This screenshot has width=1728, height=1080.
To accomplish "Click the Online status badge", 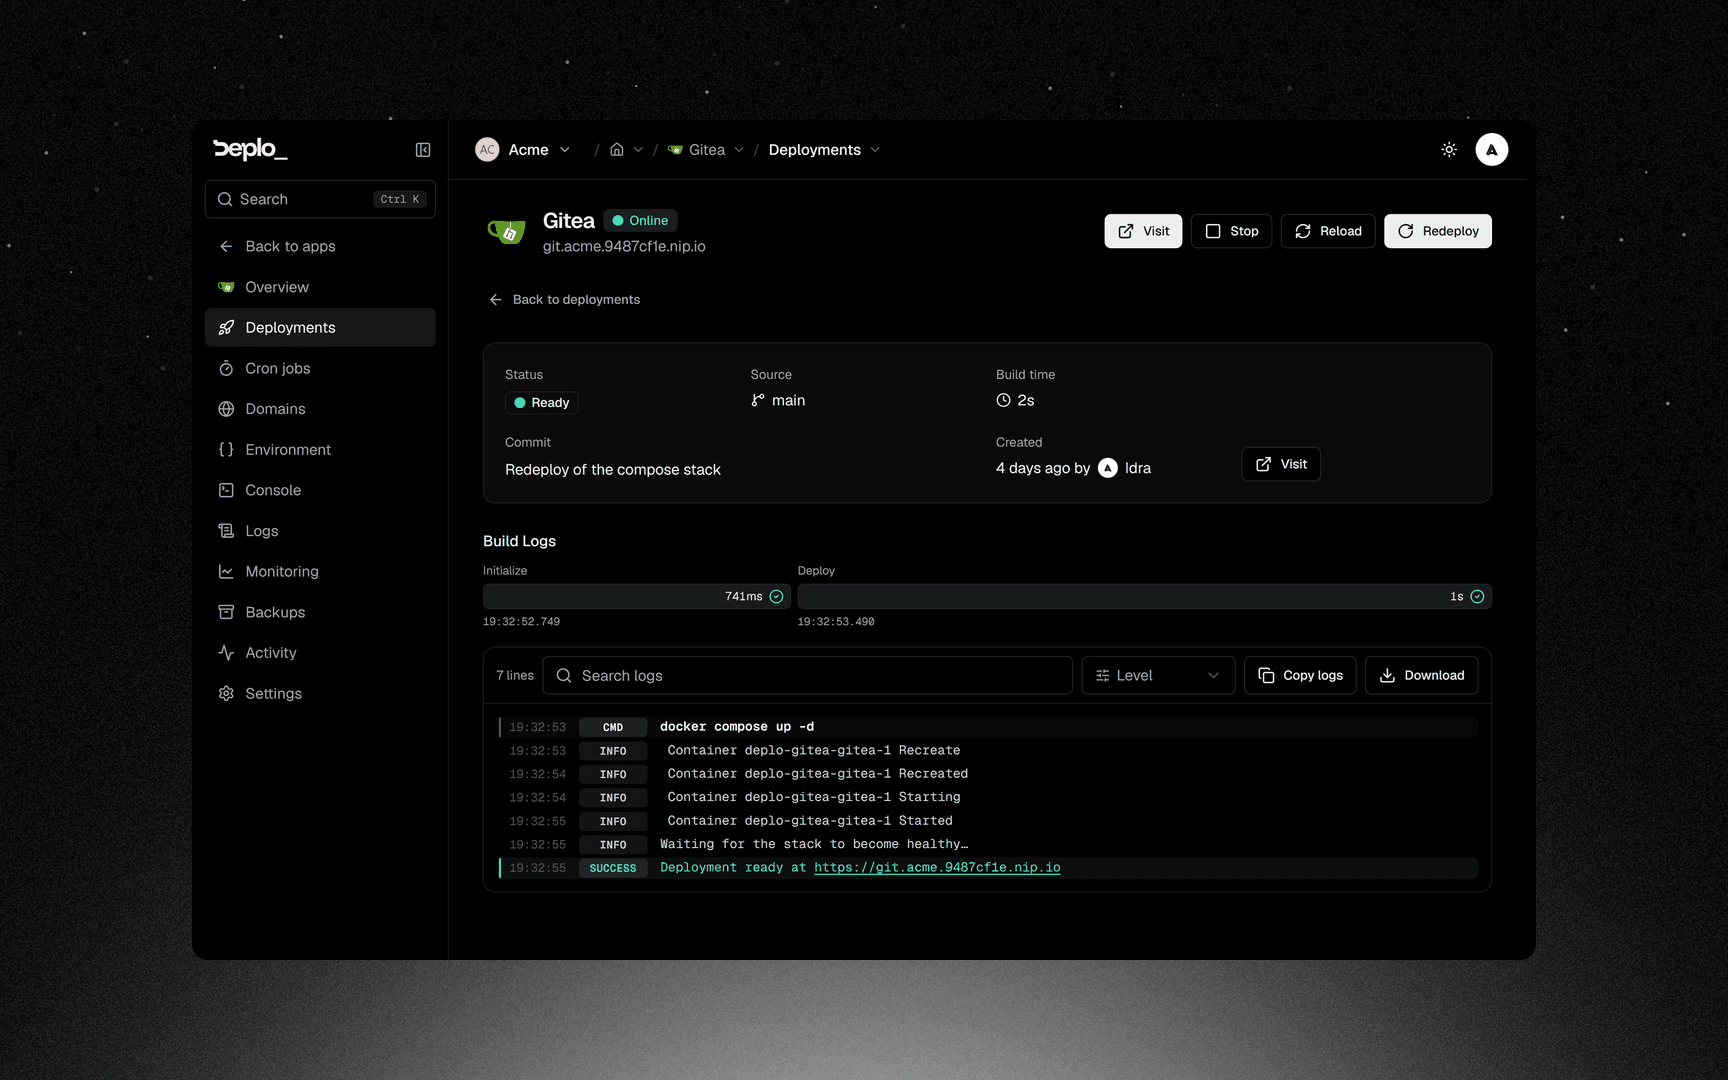I will pos(640,221).
